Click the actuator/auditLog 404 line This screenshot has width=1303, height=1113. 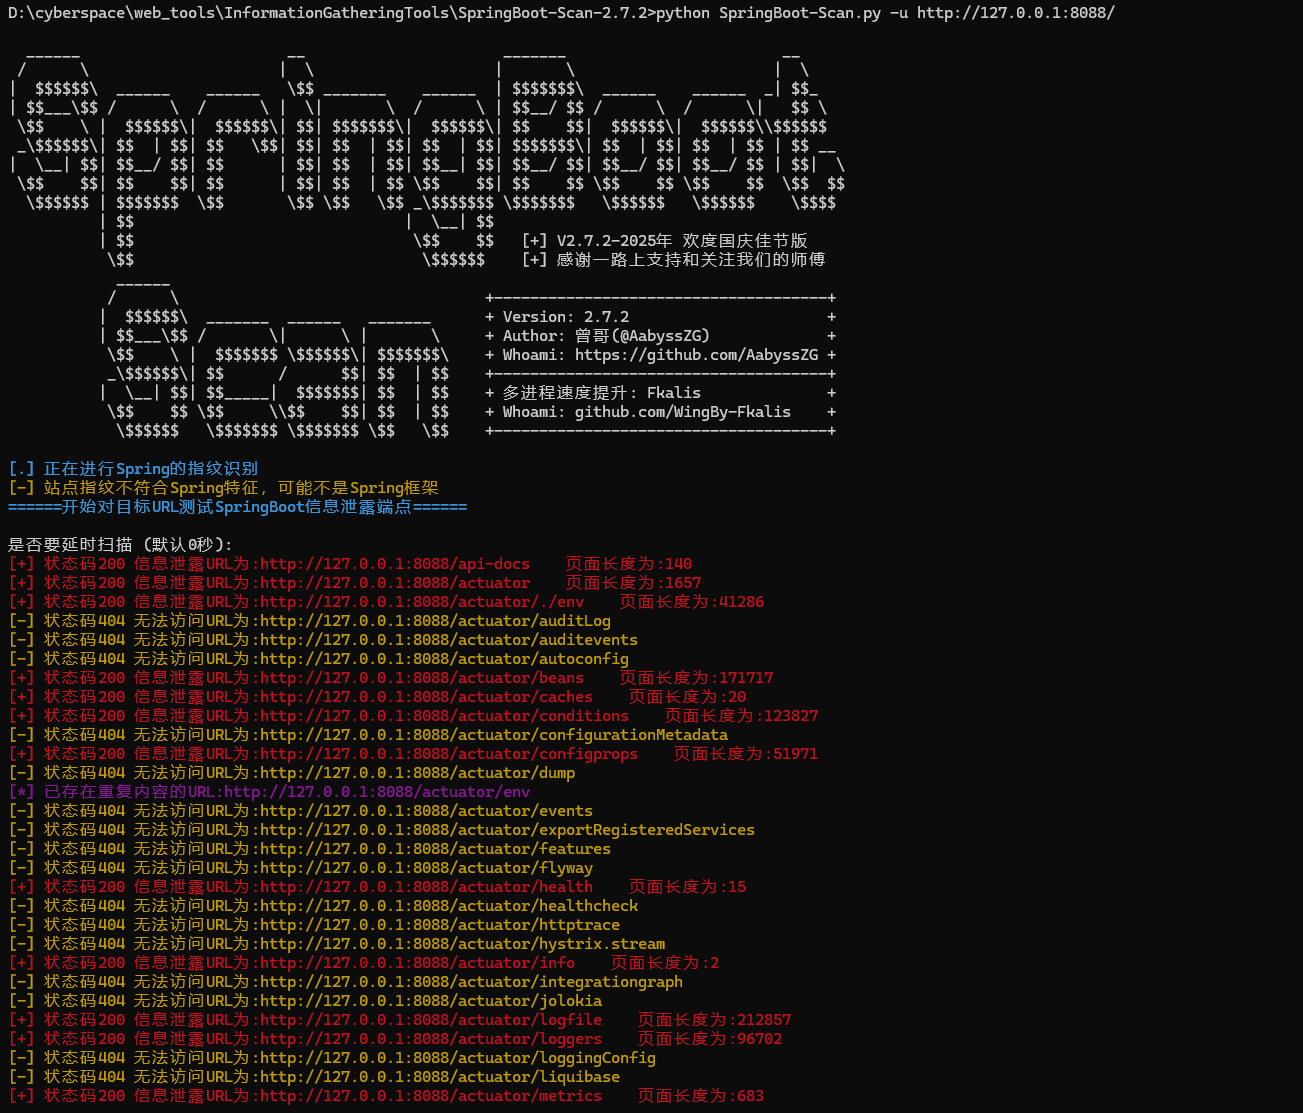click(309, 621)
